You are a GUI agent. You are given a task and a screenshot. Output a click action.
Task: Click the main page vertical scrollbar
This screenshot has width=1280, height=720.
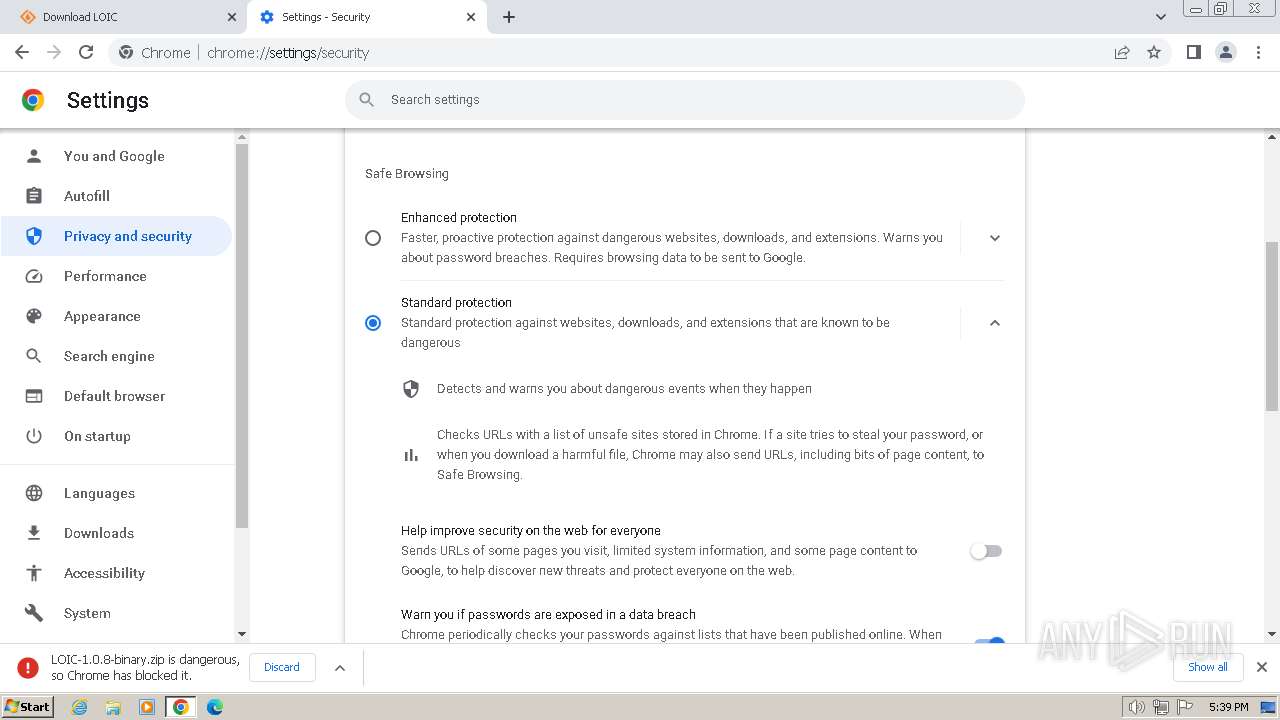(1272, 326)
